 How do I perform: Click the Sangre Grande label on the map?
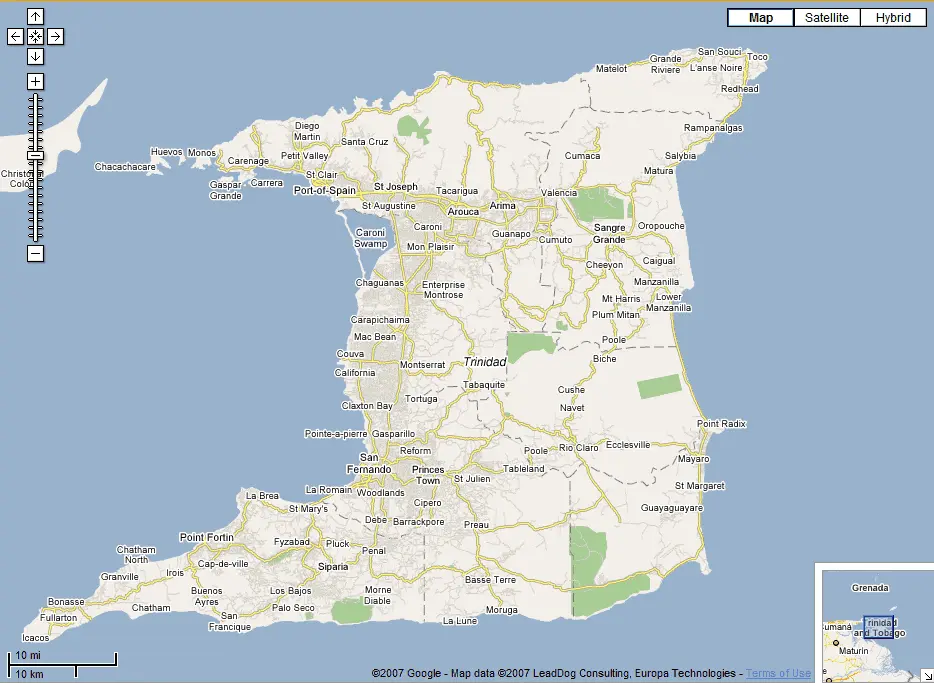pos(609,233)
